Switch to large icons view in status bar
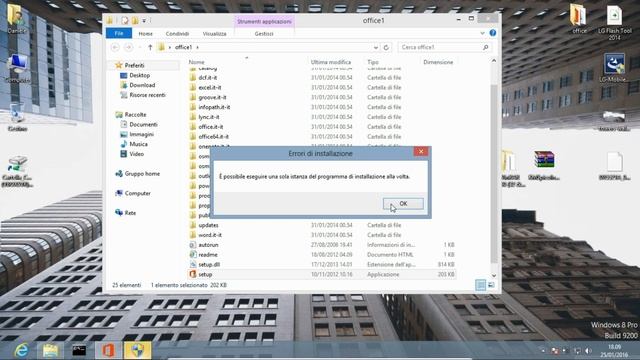This screenshot has width=640, height=360. (x=491, y=285)
